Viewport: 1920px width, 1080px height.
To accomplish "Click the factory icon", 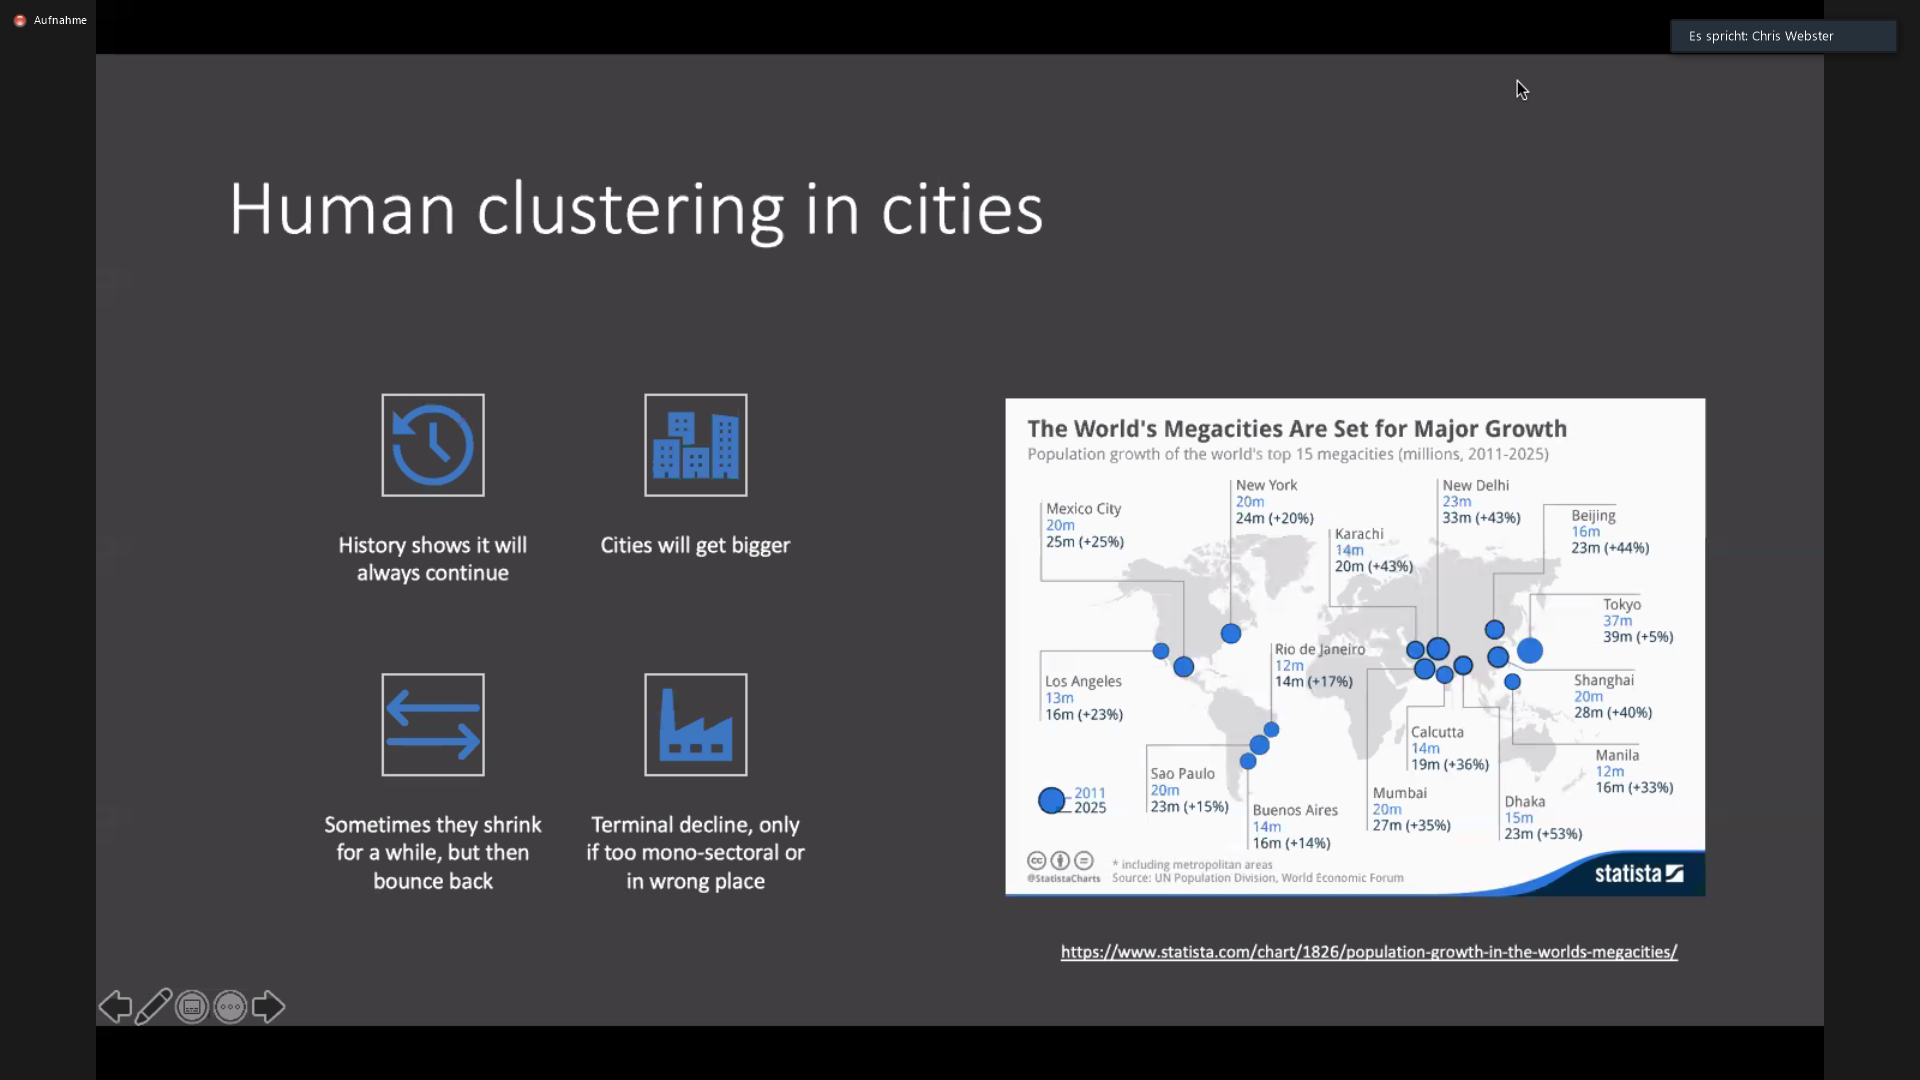I will 695,725.
